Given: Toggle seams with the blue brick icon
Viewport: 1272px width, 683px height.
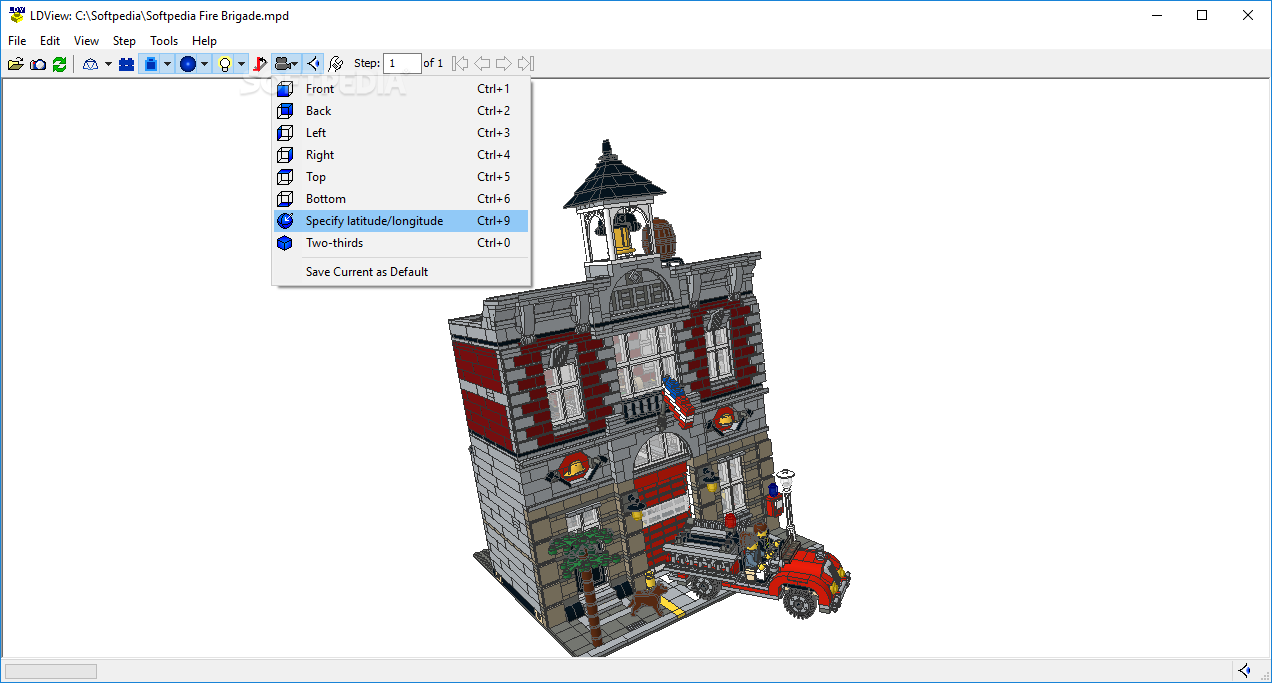Looking at the screenshot, I should (x=126, y=64).
